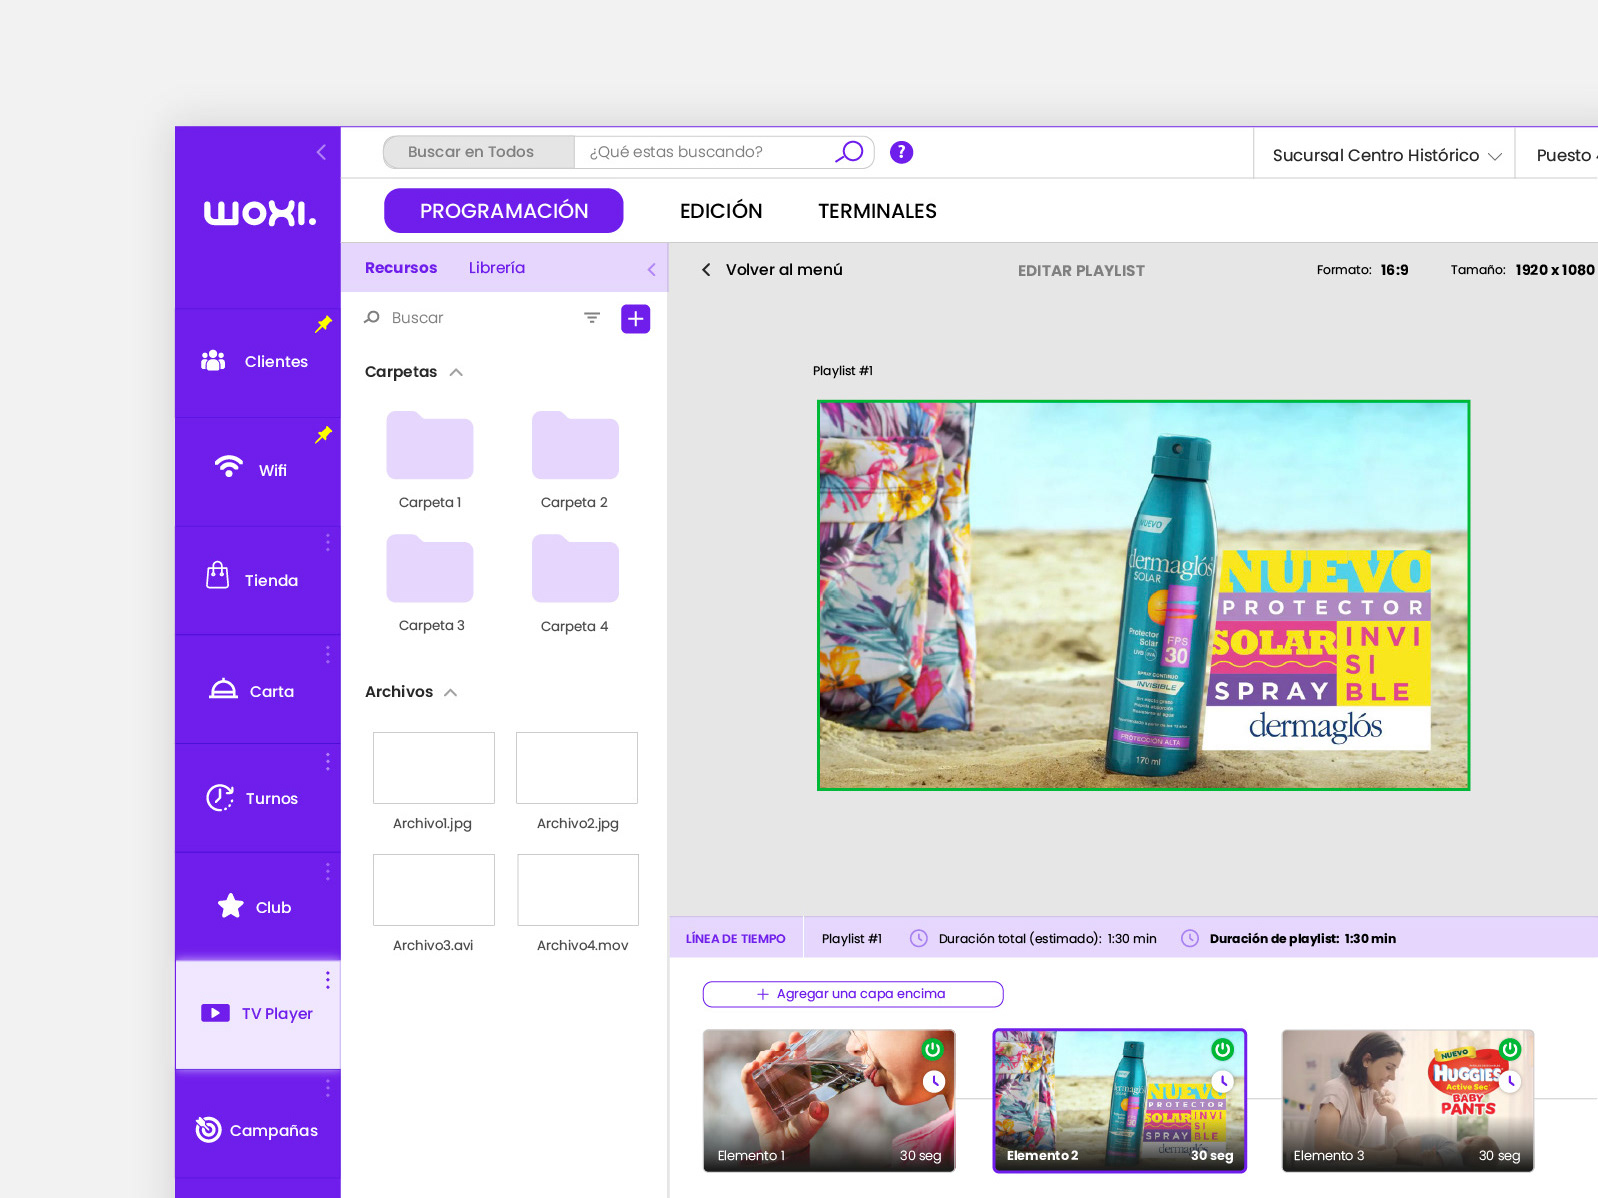Screen dimensions: 1598x1198
Task: Collapse the resources panel chevron
Action: 652,269
